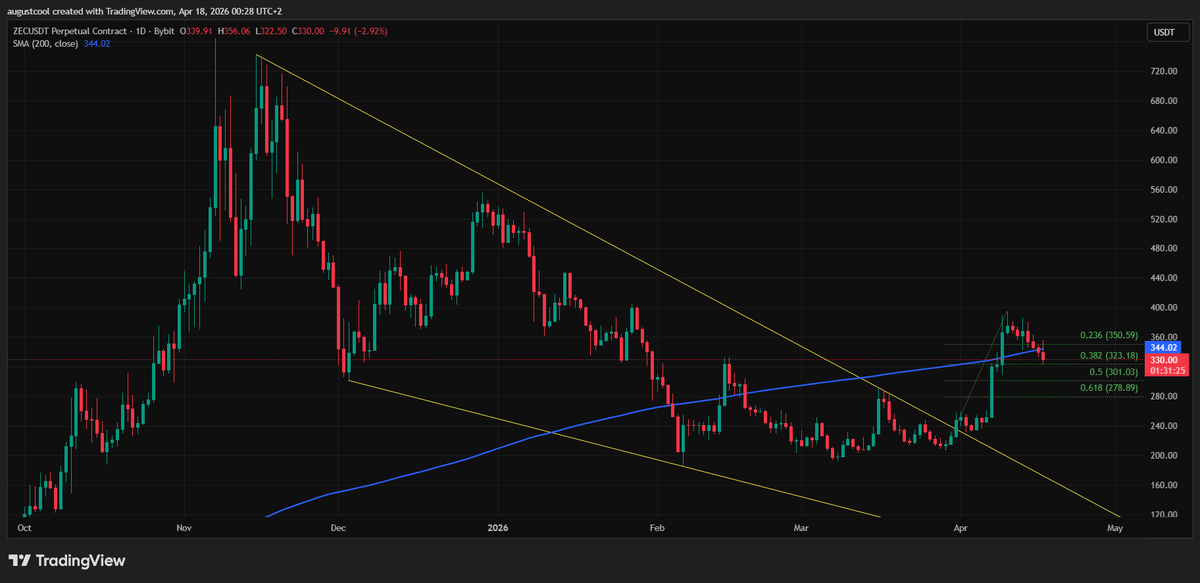Select the 0.618 (278.89) Fibonacci label

point(1111,387)
